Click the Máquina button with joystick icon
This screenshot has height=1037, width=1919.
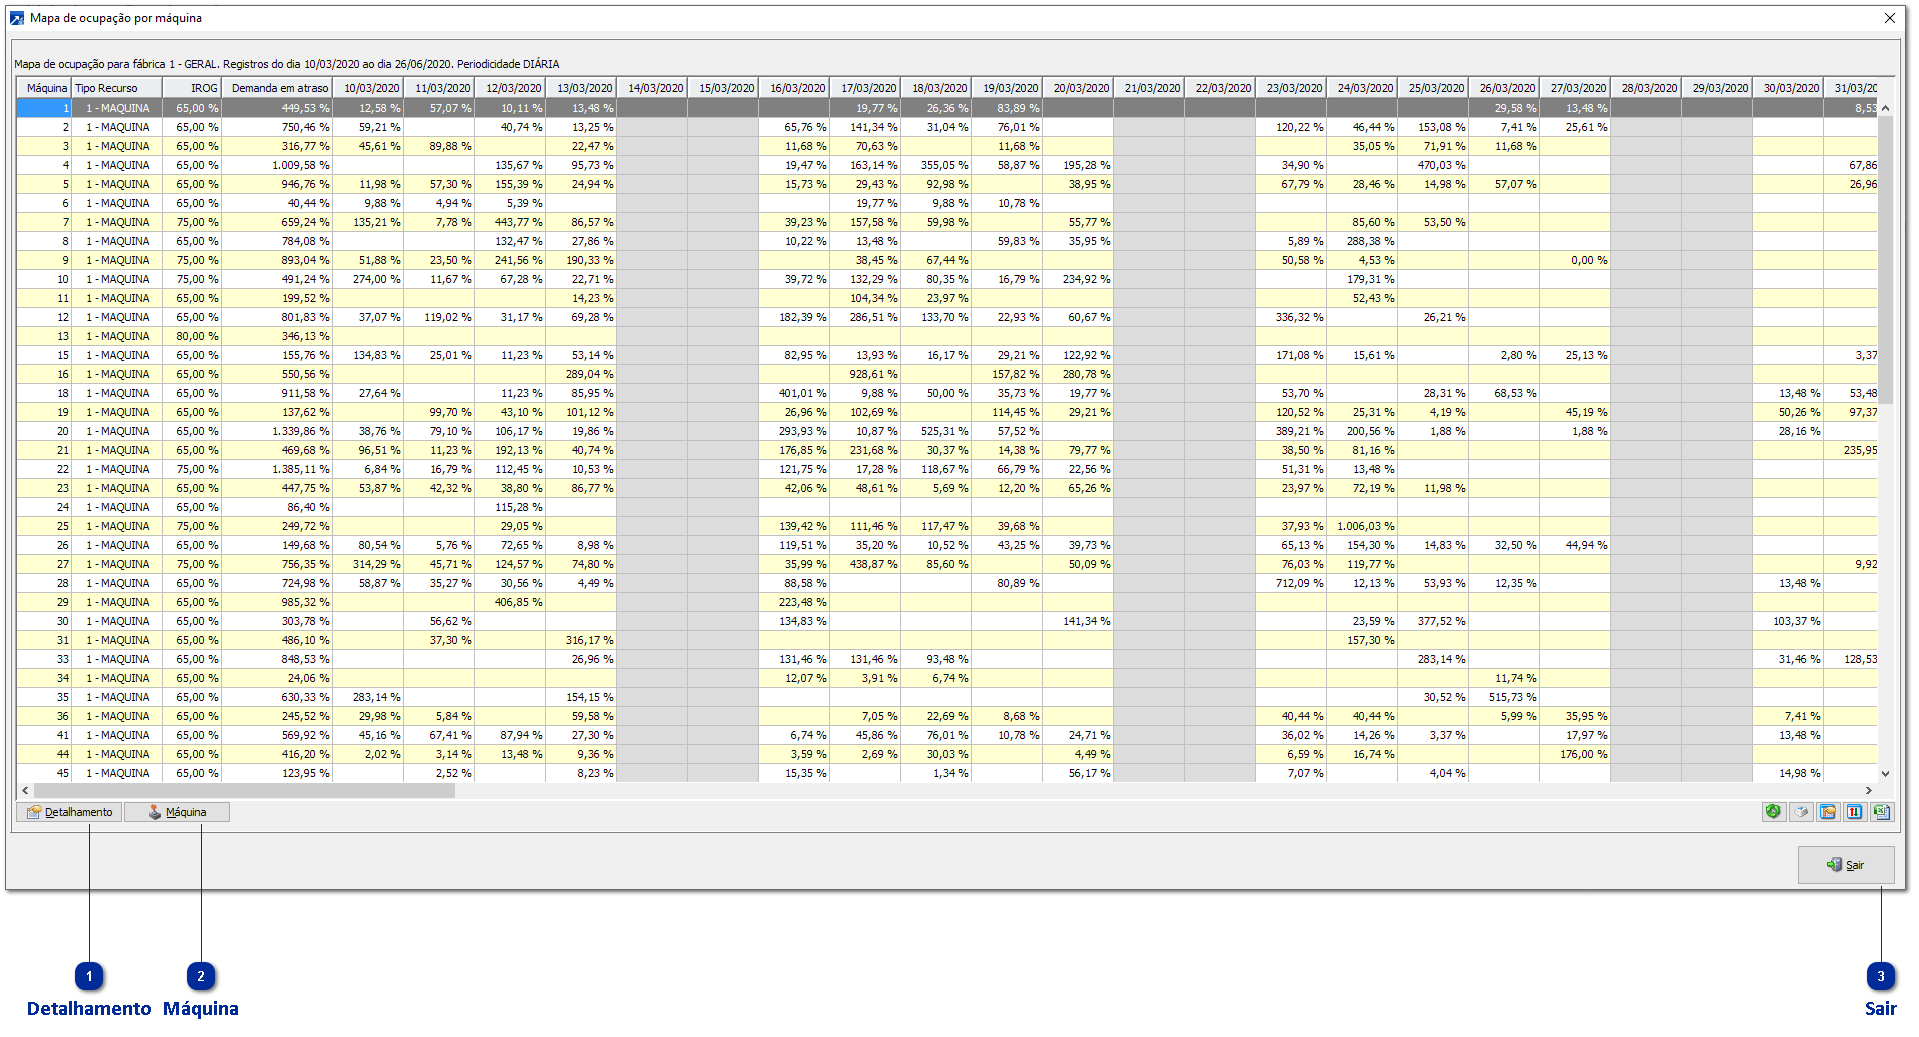pos(177,812)
